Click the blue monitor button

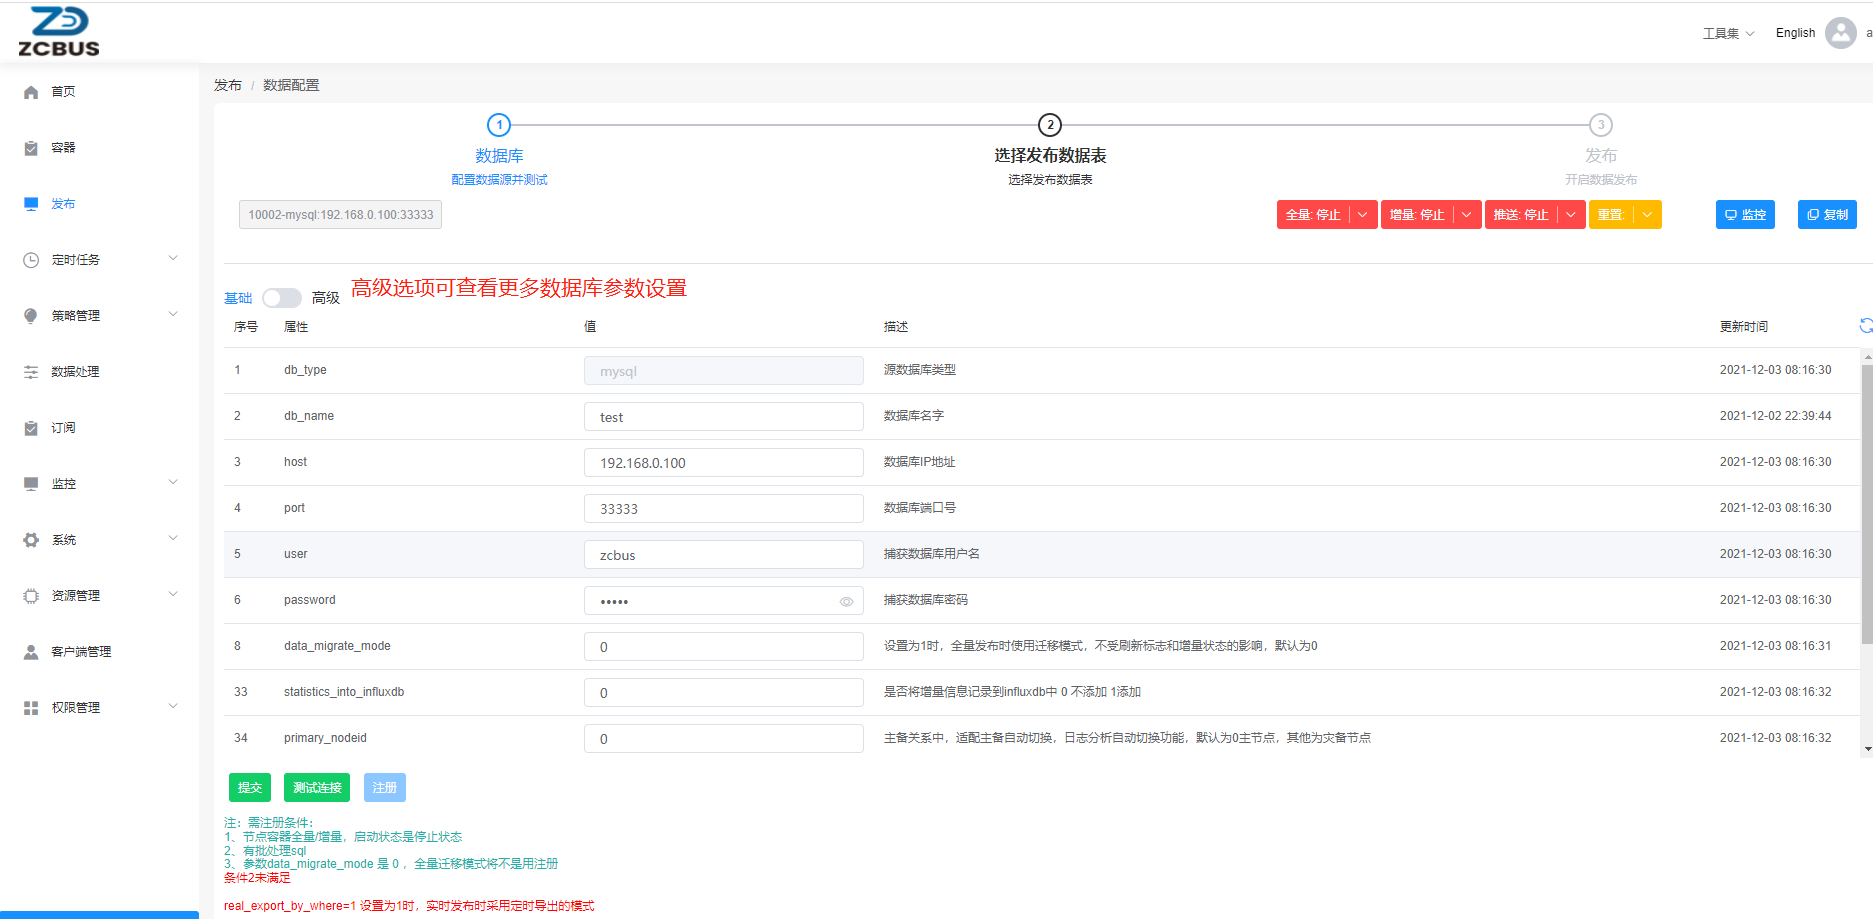1745,215
